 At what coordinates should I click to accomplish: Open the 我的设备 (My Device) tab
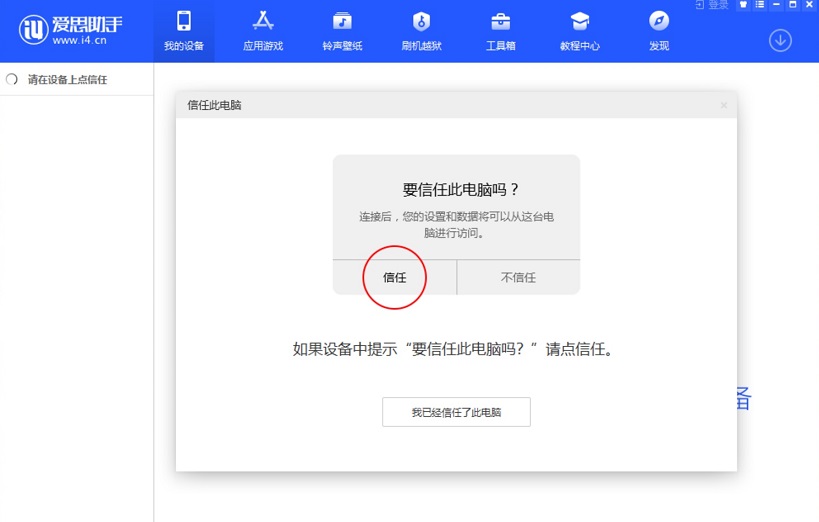183,31
